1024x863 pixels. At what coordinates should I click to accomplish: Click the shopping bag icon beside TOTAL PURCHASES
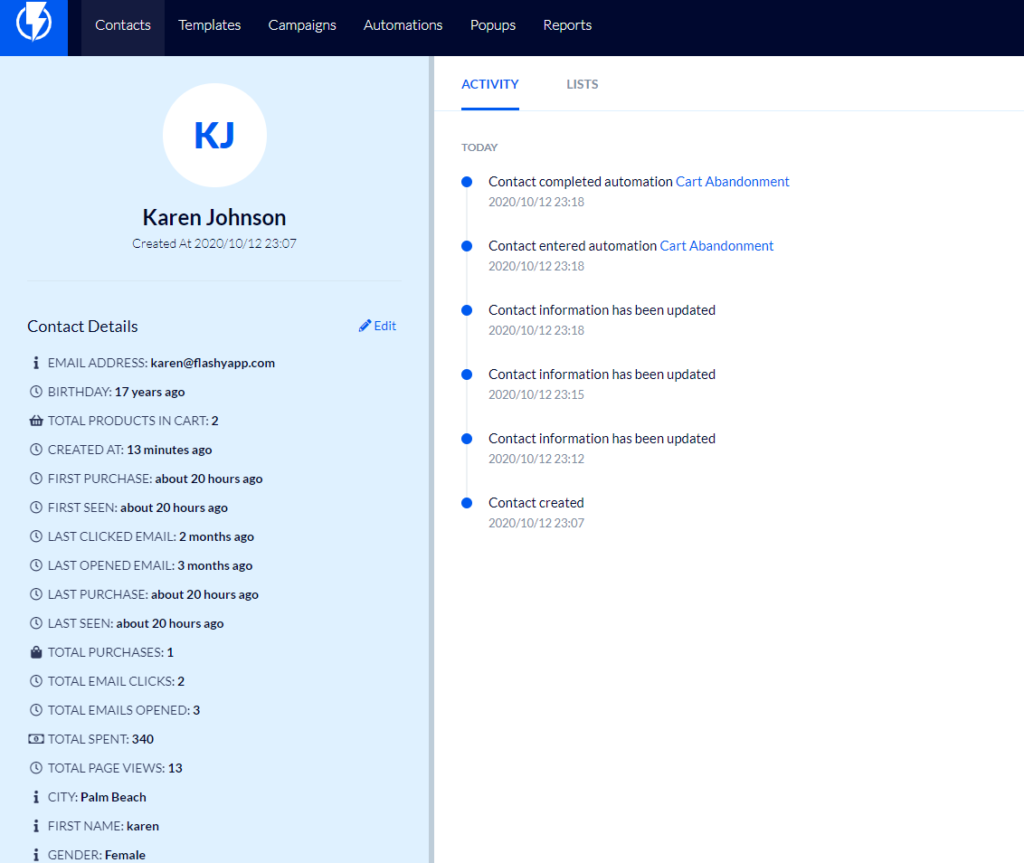tap(36, 652)
